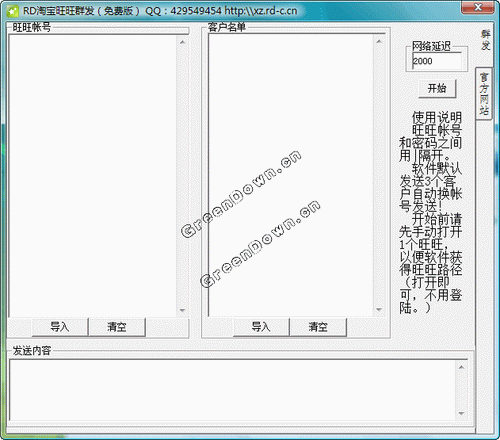500x440 pixels.
Task: Close the RD淘宝旺旺群发 window
Action: (478, 7)
